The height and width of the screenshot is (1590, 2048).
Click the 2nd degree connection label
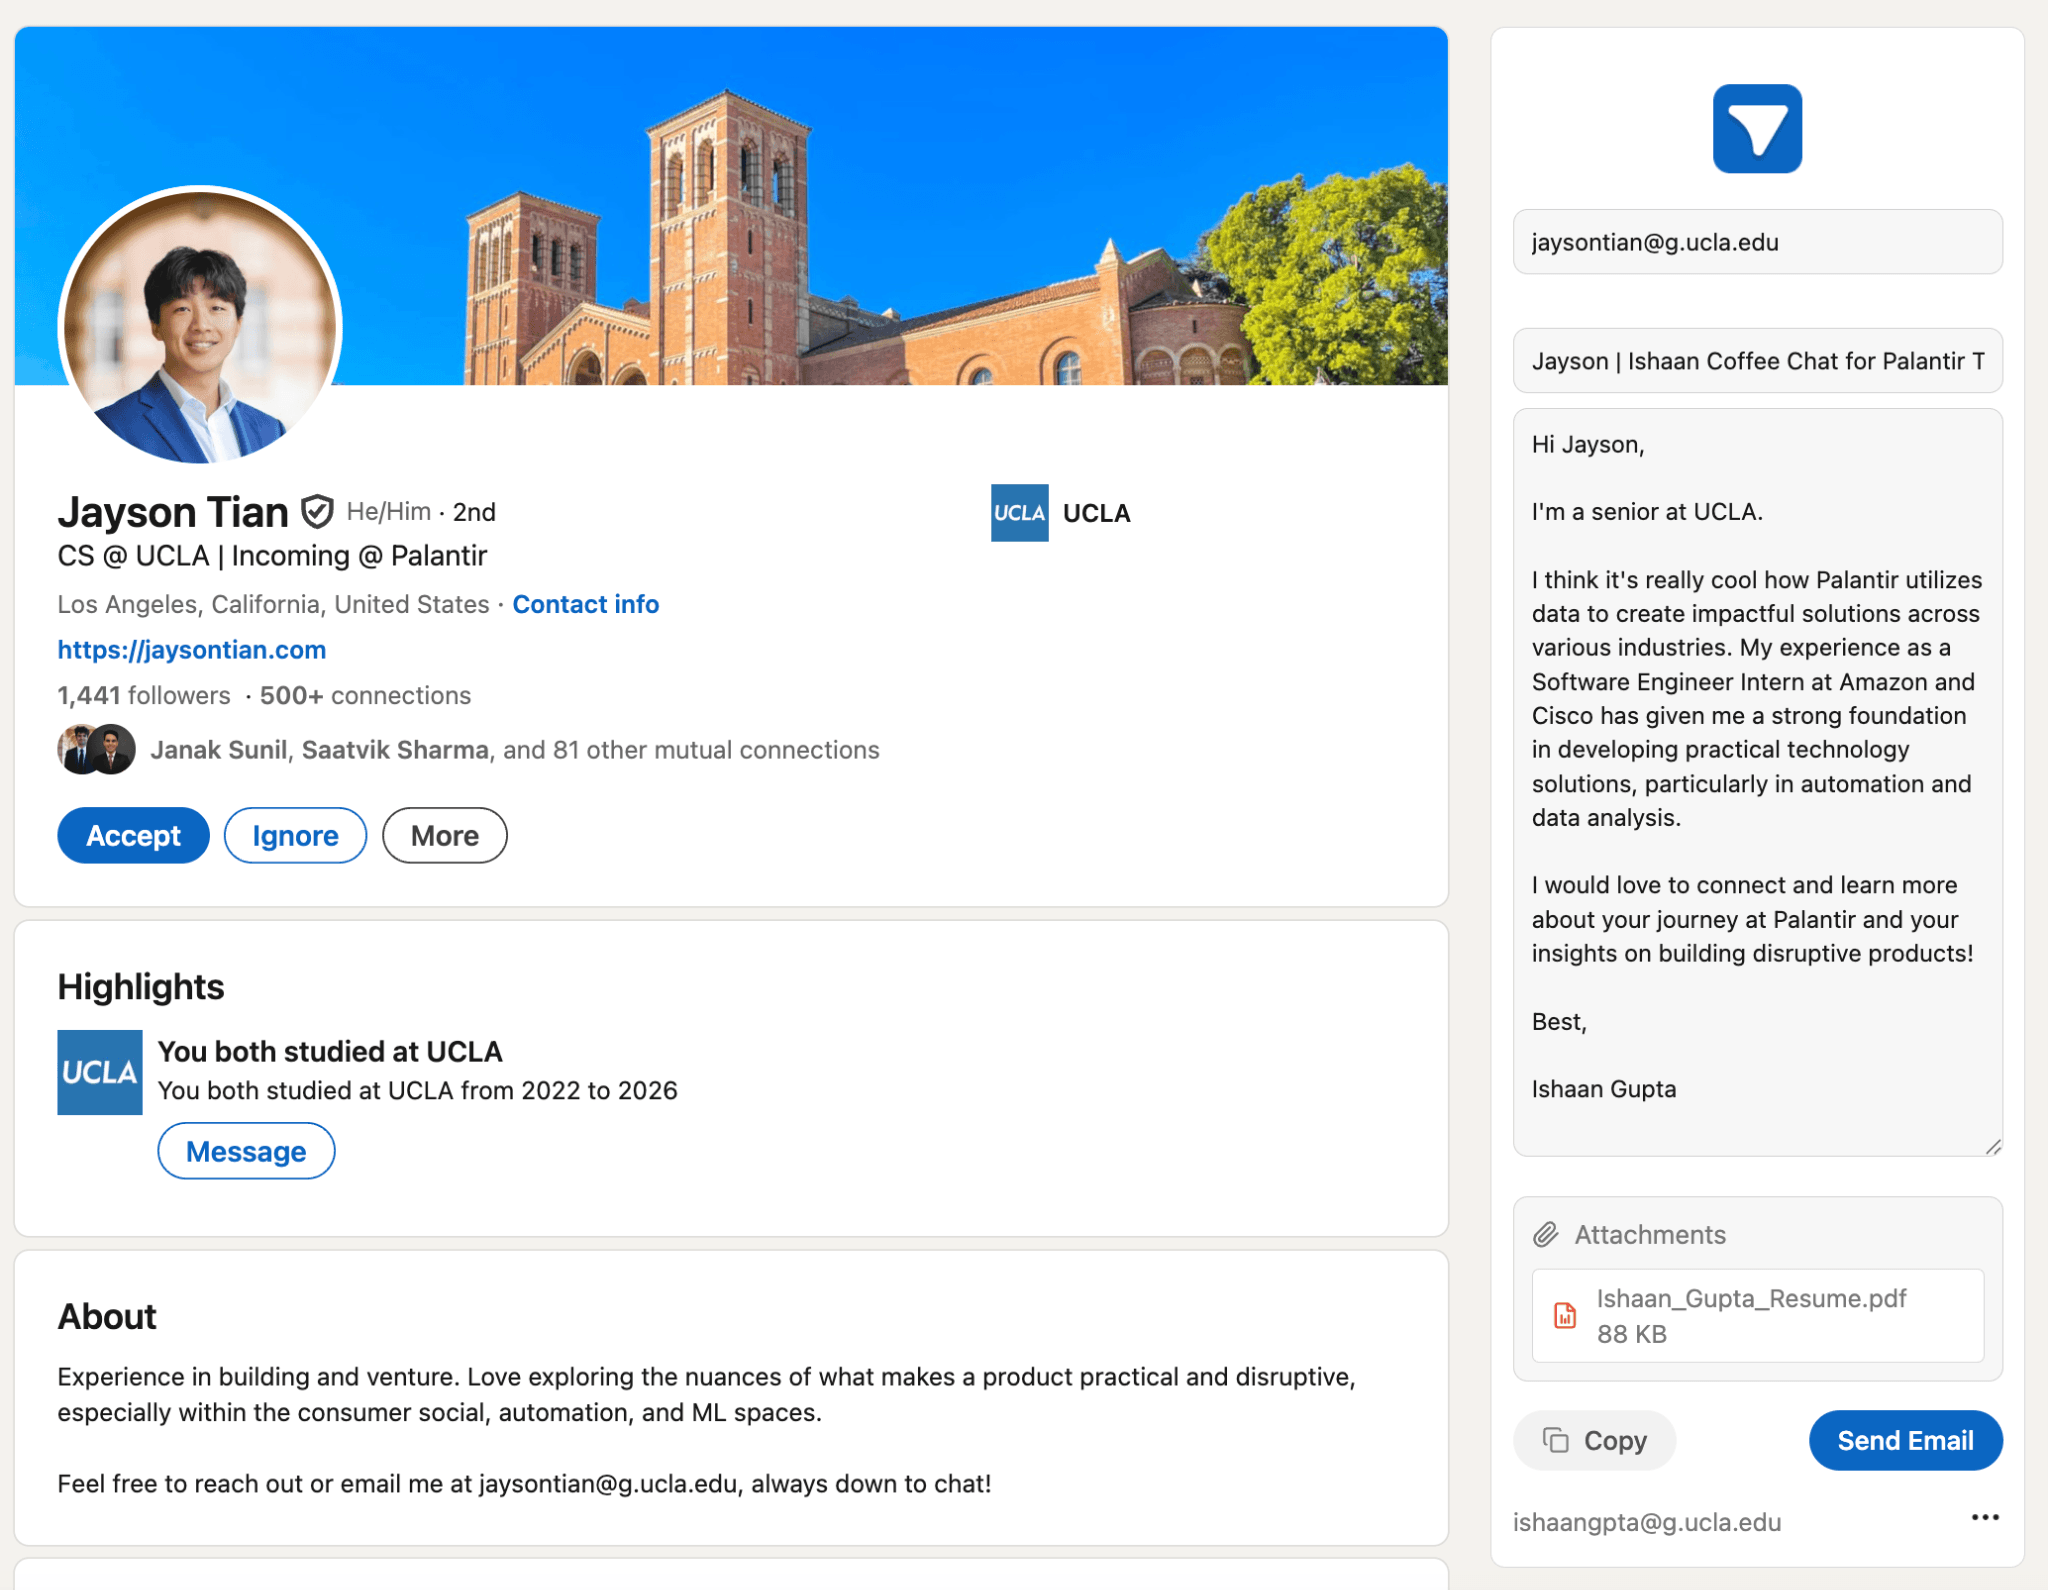click(474, 512)
